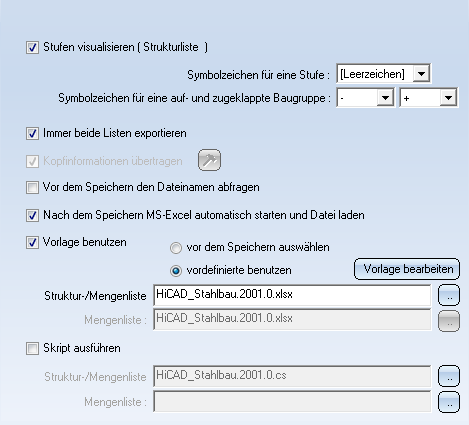Click the hammer settings icon beside Kopfinformationen

pos(209,160)
